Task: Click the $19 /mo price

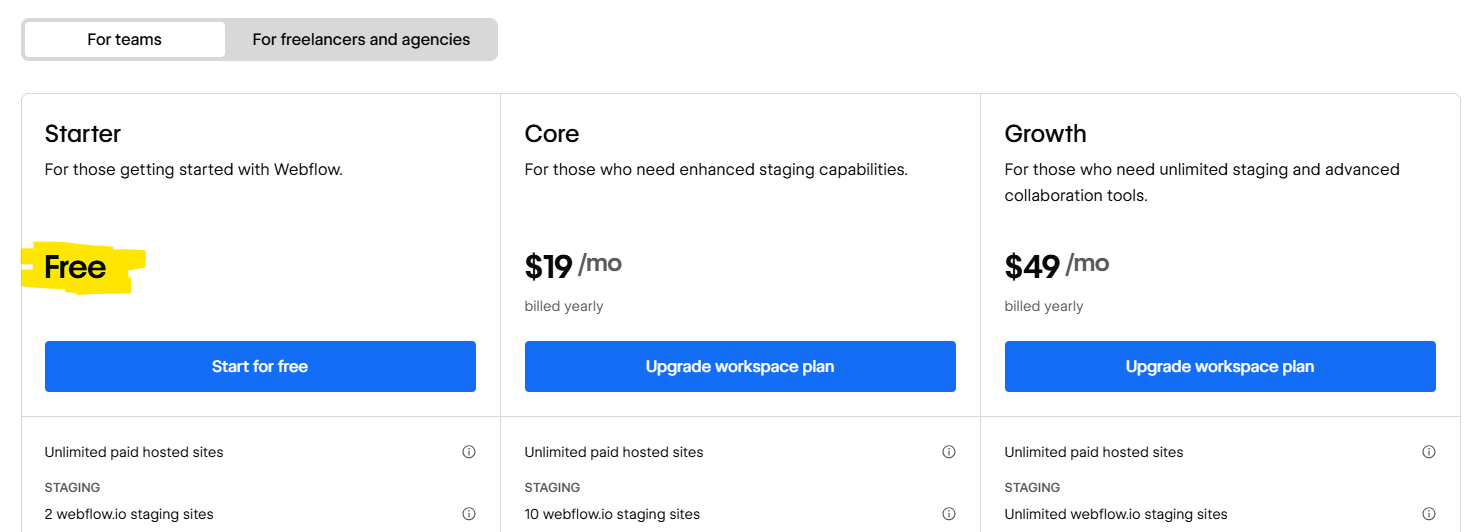Action: (x=572, y=266)
